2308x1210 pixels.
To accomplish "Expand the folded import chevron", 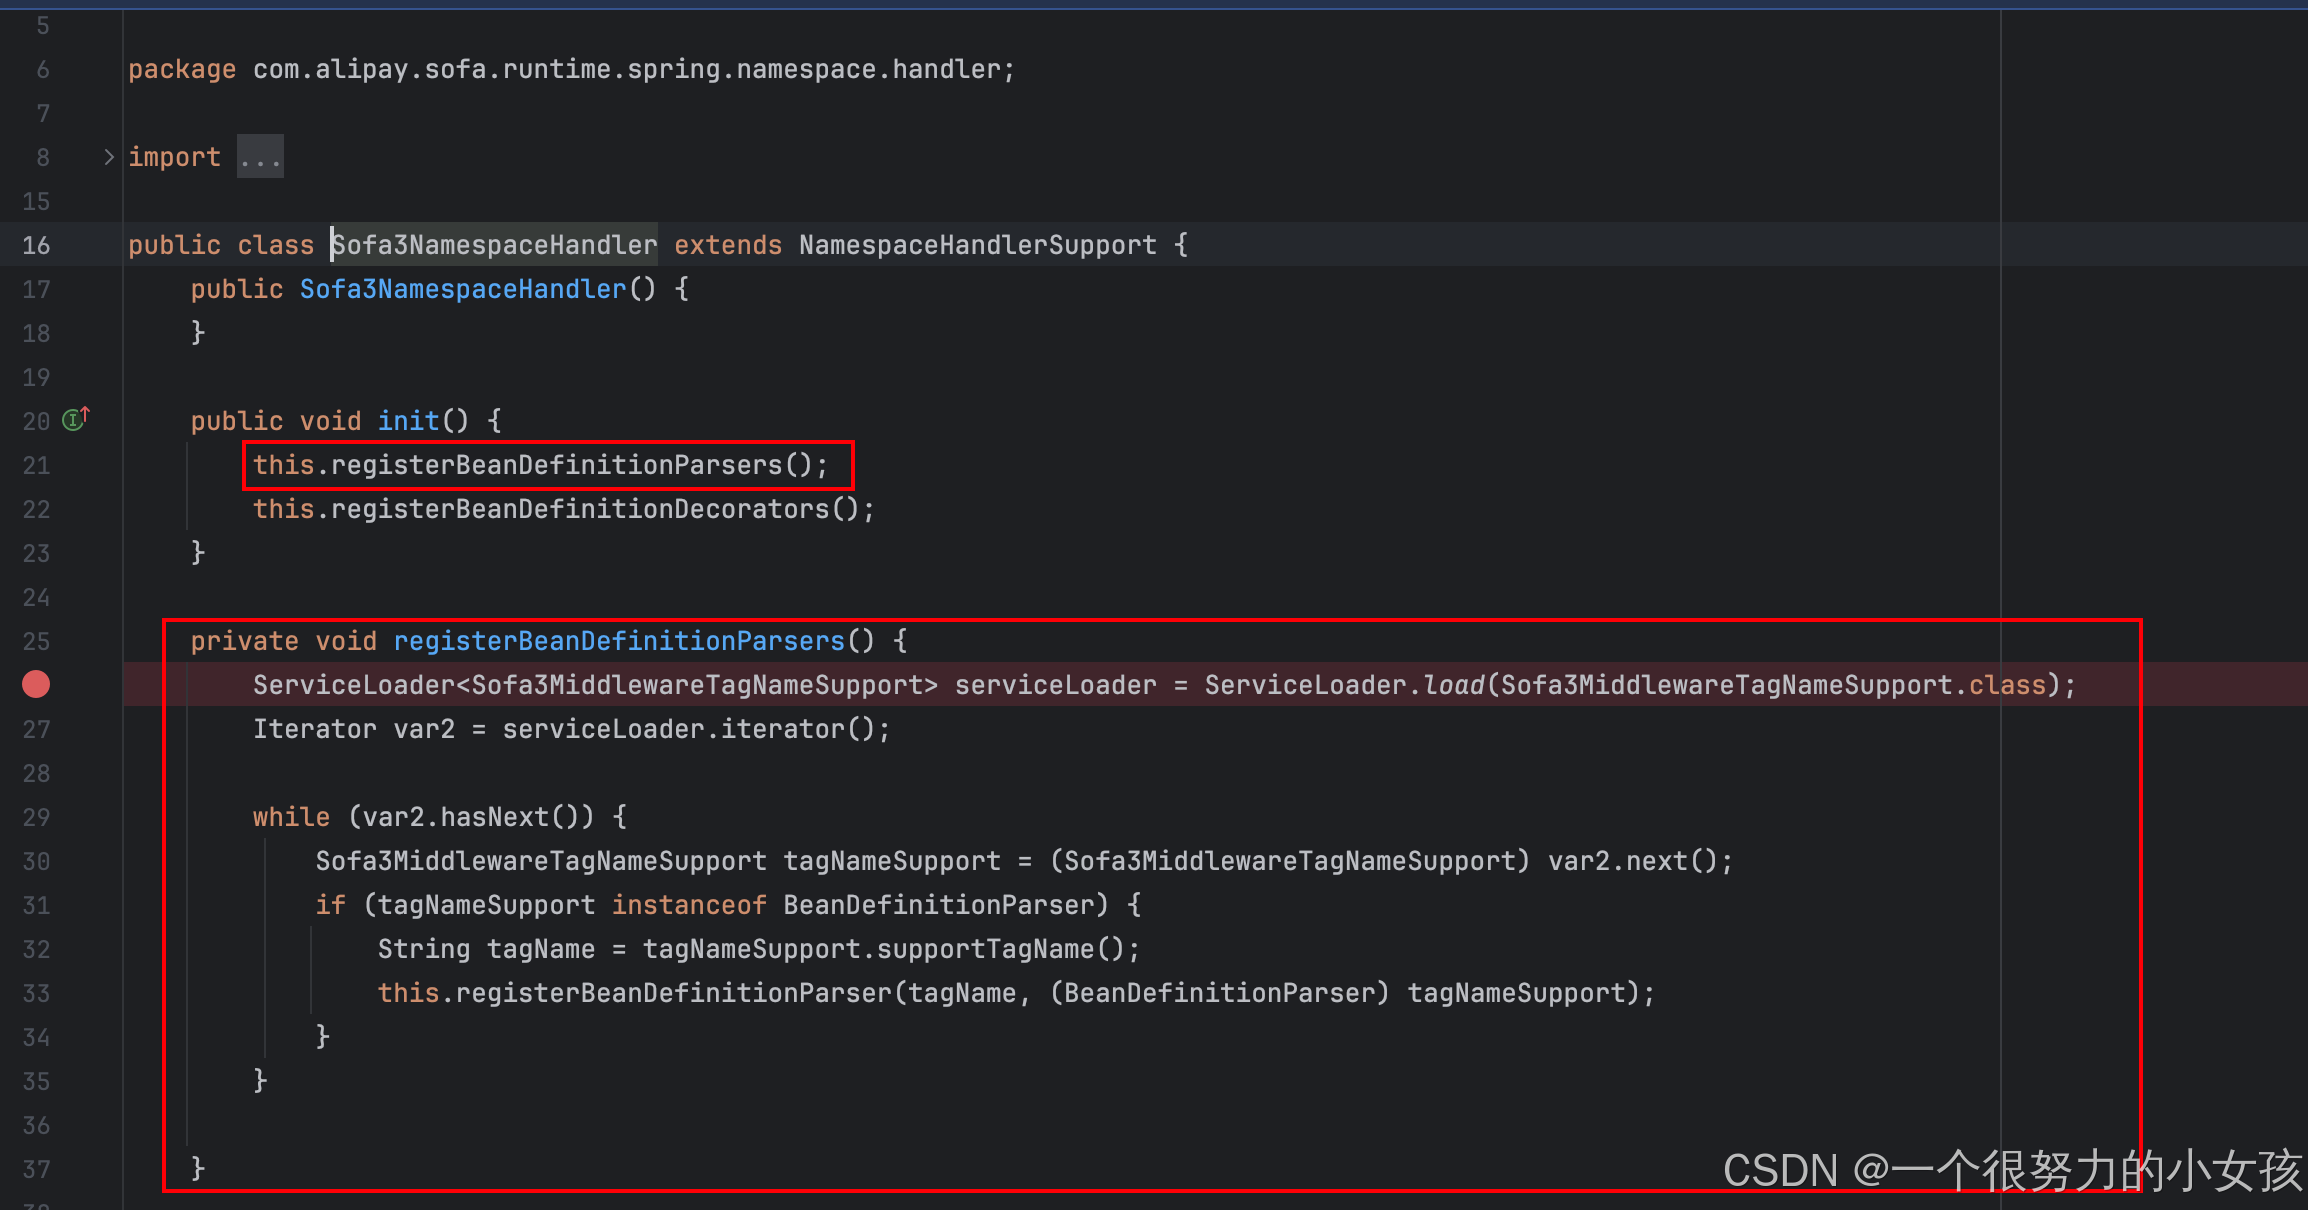I will 108,157.
